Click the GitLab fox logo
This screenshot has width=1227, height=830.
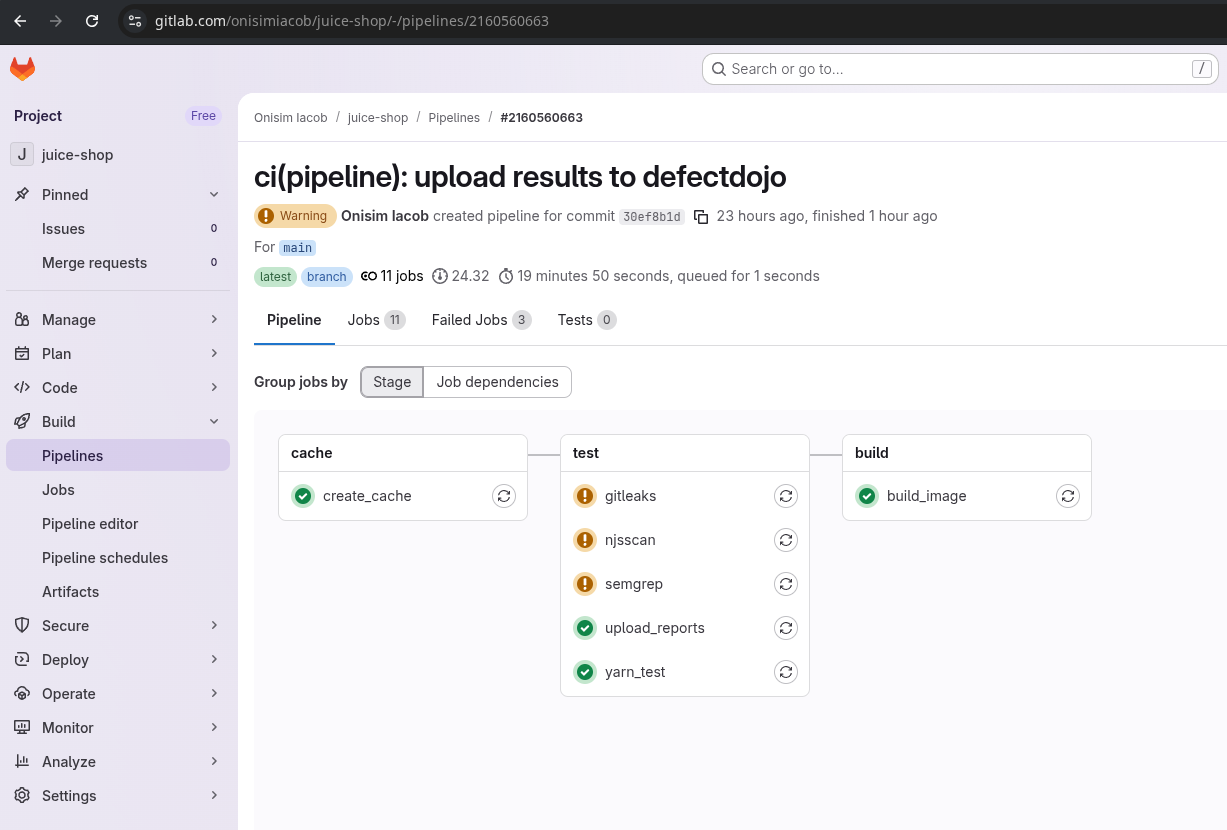[x=22, y=69]
